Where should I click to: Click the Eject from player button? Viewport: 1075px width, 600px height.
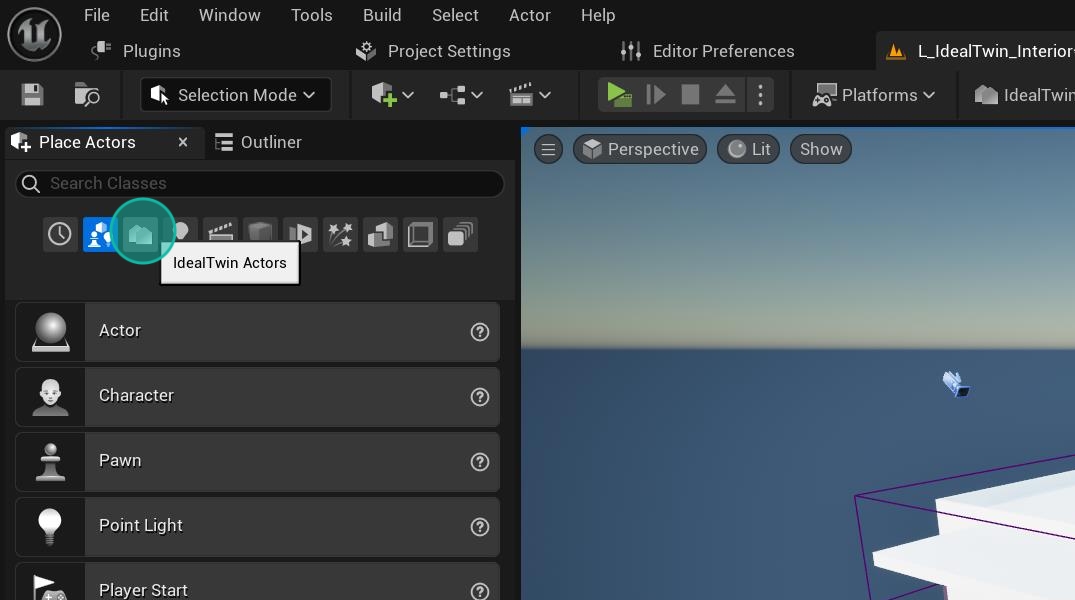(x=725, y=95)
